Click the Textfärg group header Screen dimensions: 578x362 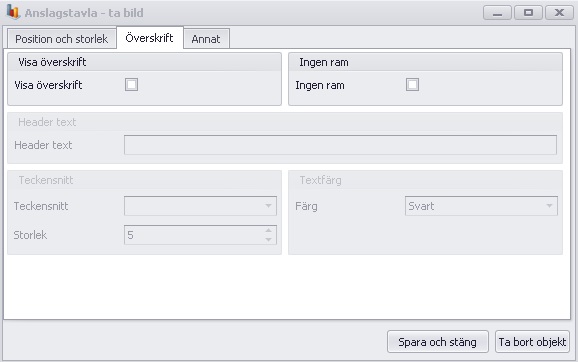(x=320, y=180)
